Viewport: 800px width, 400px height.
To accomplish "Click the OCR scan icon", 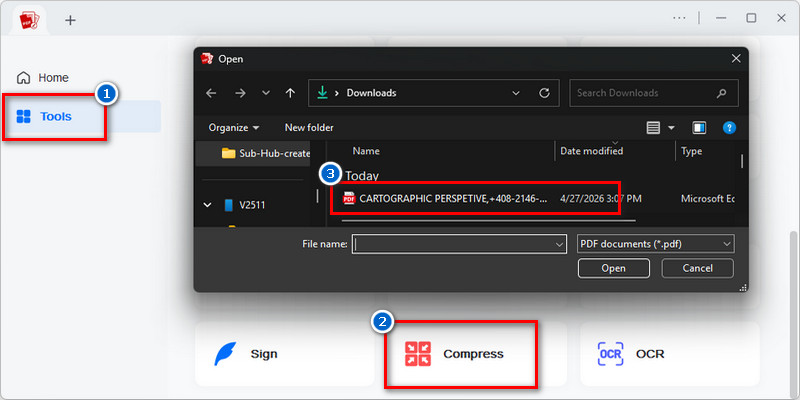I will 610,354.
